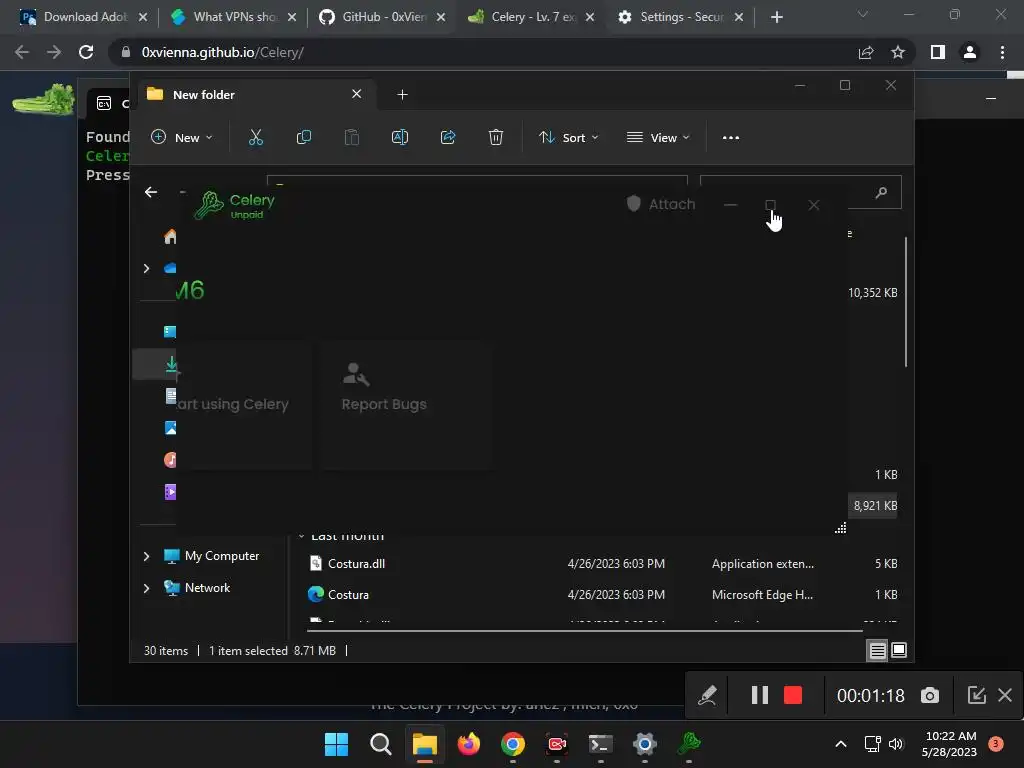Click the Copy icon in Explorer toolbar
The width and height of the screenshot is (1024, 768).
click(x=304, y=137)
